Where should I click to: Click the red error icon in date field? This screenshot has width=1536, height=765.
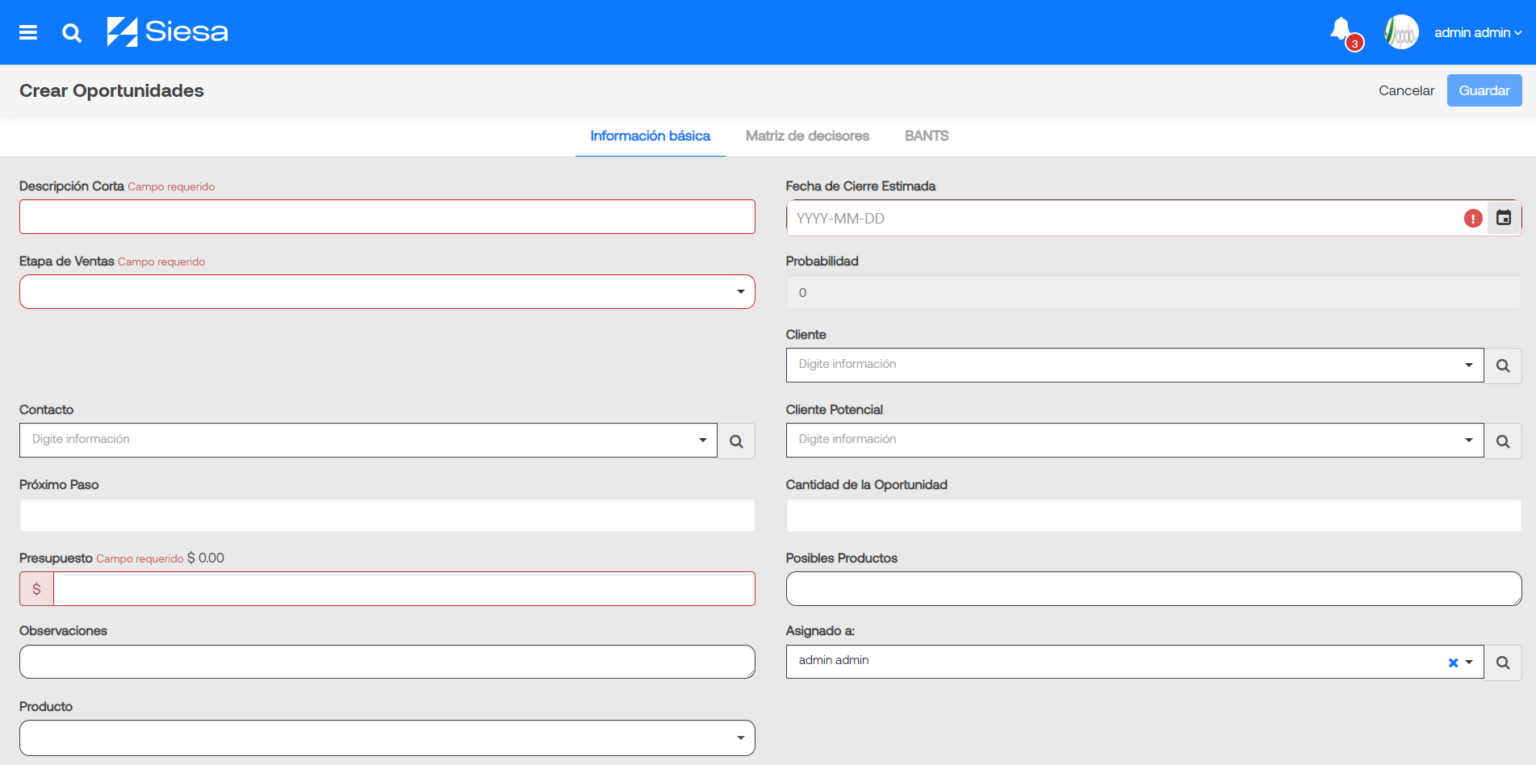1473,218
